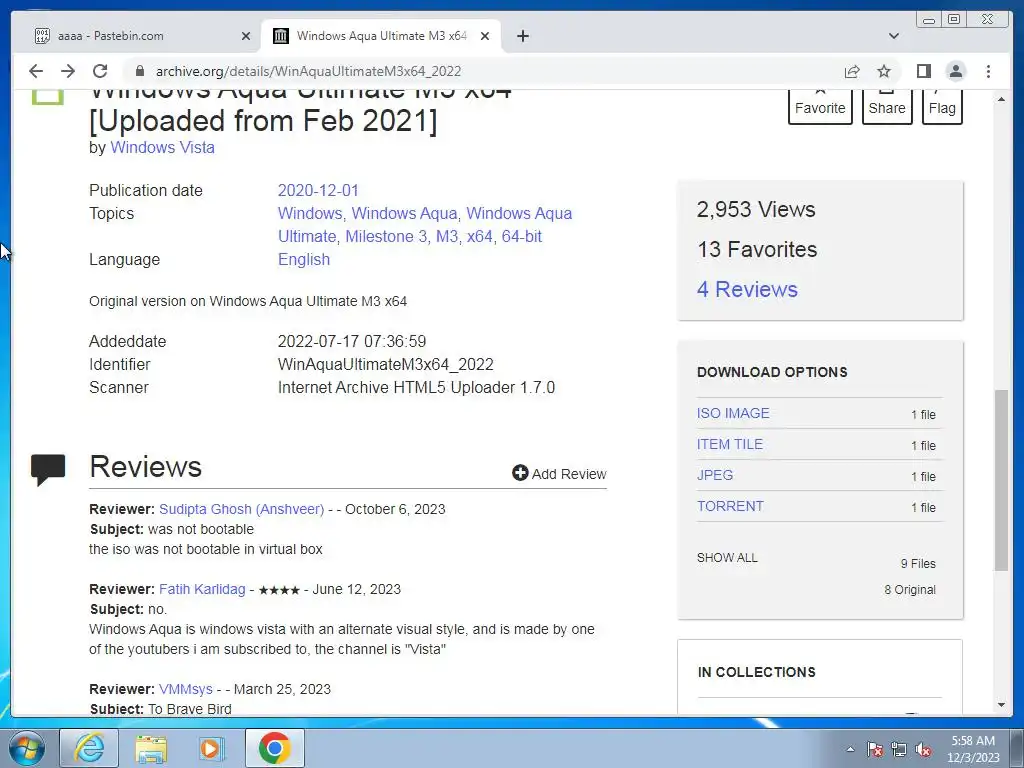
Task: Click SHOW ALL download files
Action: click(727, 558)
